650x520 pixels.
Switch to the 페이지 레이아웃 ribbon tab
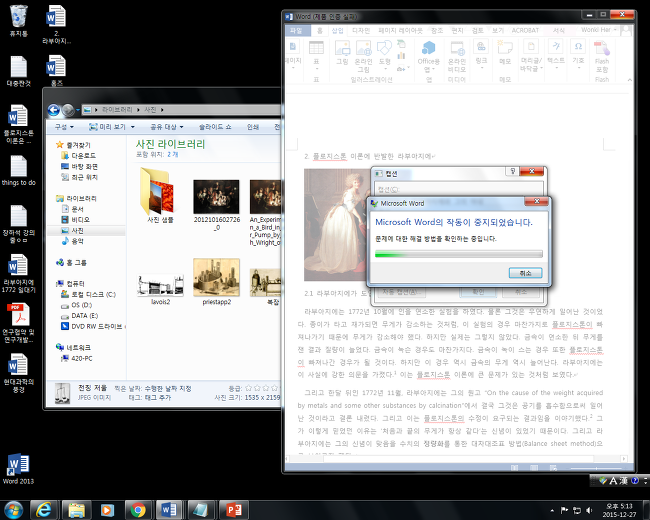click(400, 31)
